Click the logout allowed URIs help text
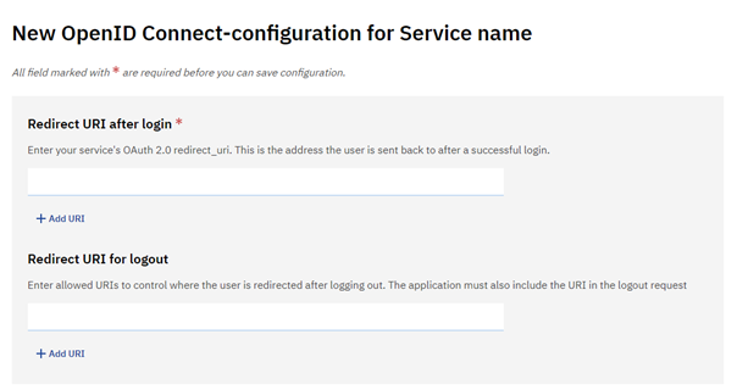 pos(357,285)
